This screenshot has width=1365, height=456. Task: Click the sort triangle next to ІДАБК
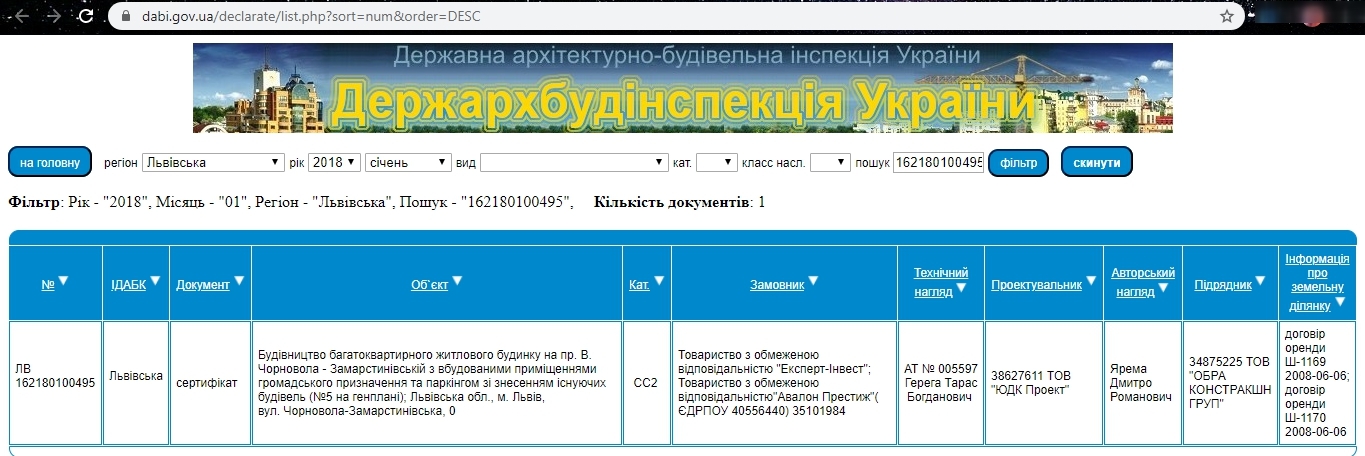156,281
